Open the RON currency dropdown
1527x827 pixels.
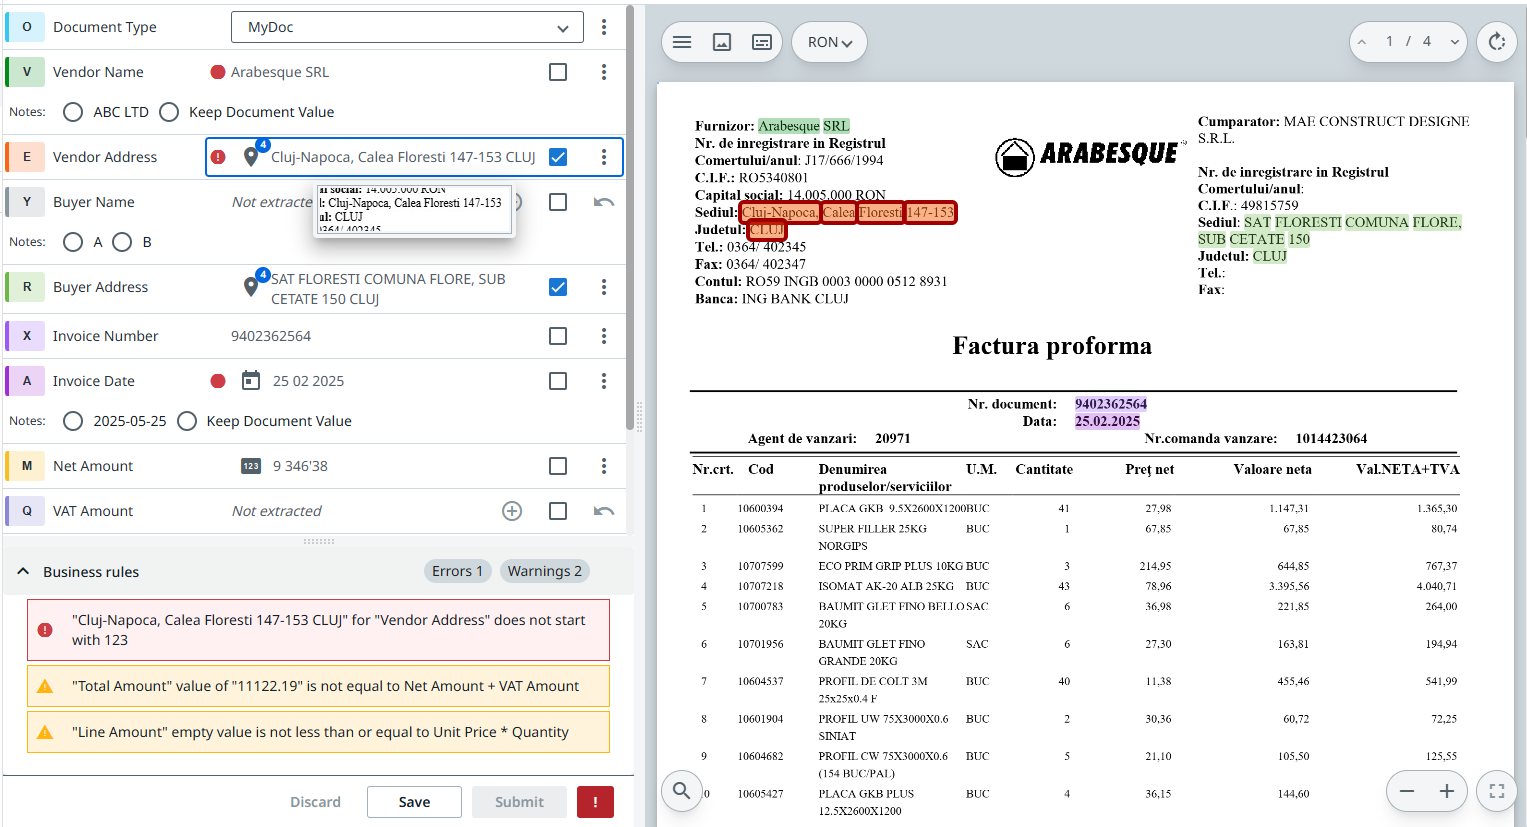830,42
